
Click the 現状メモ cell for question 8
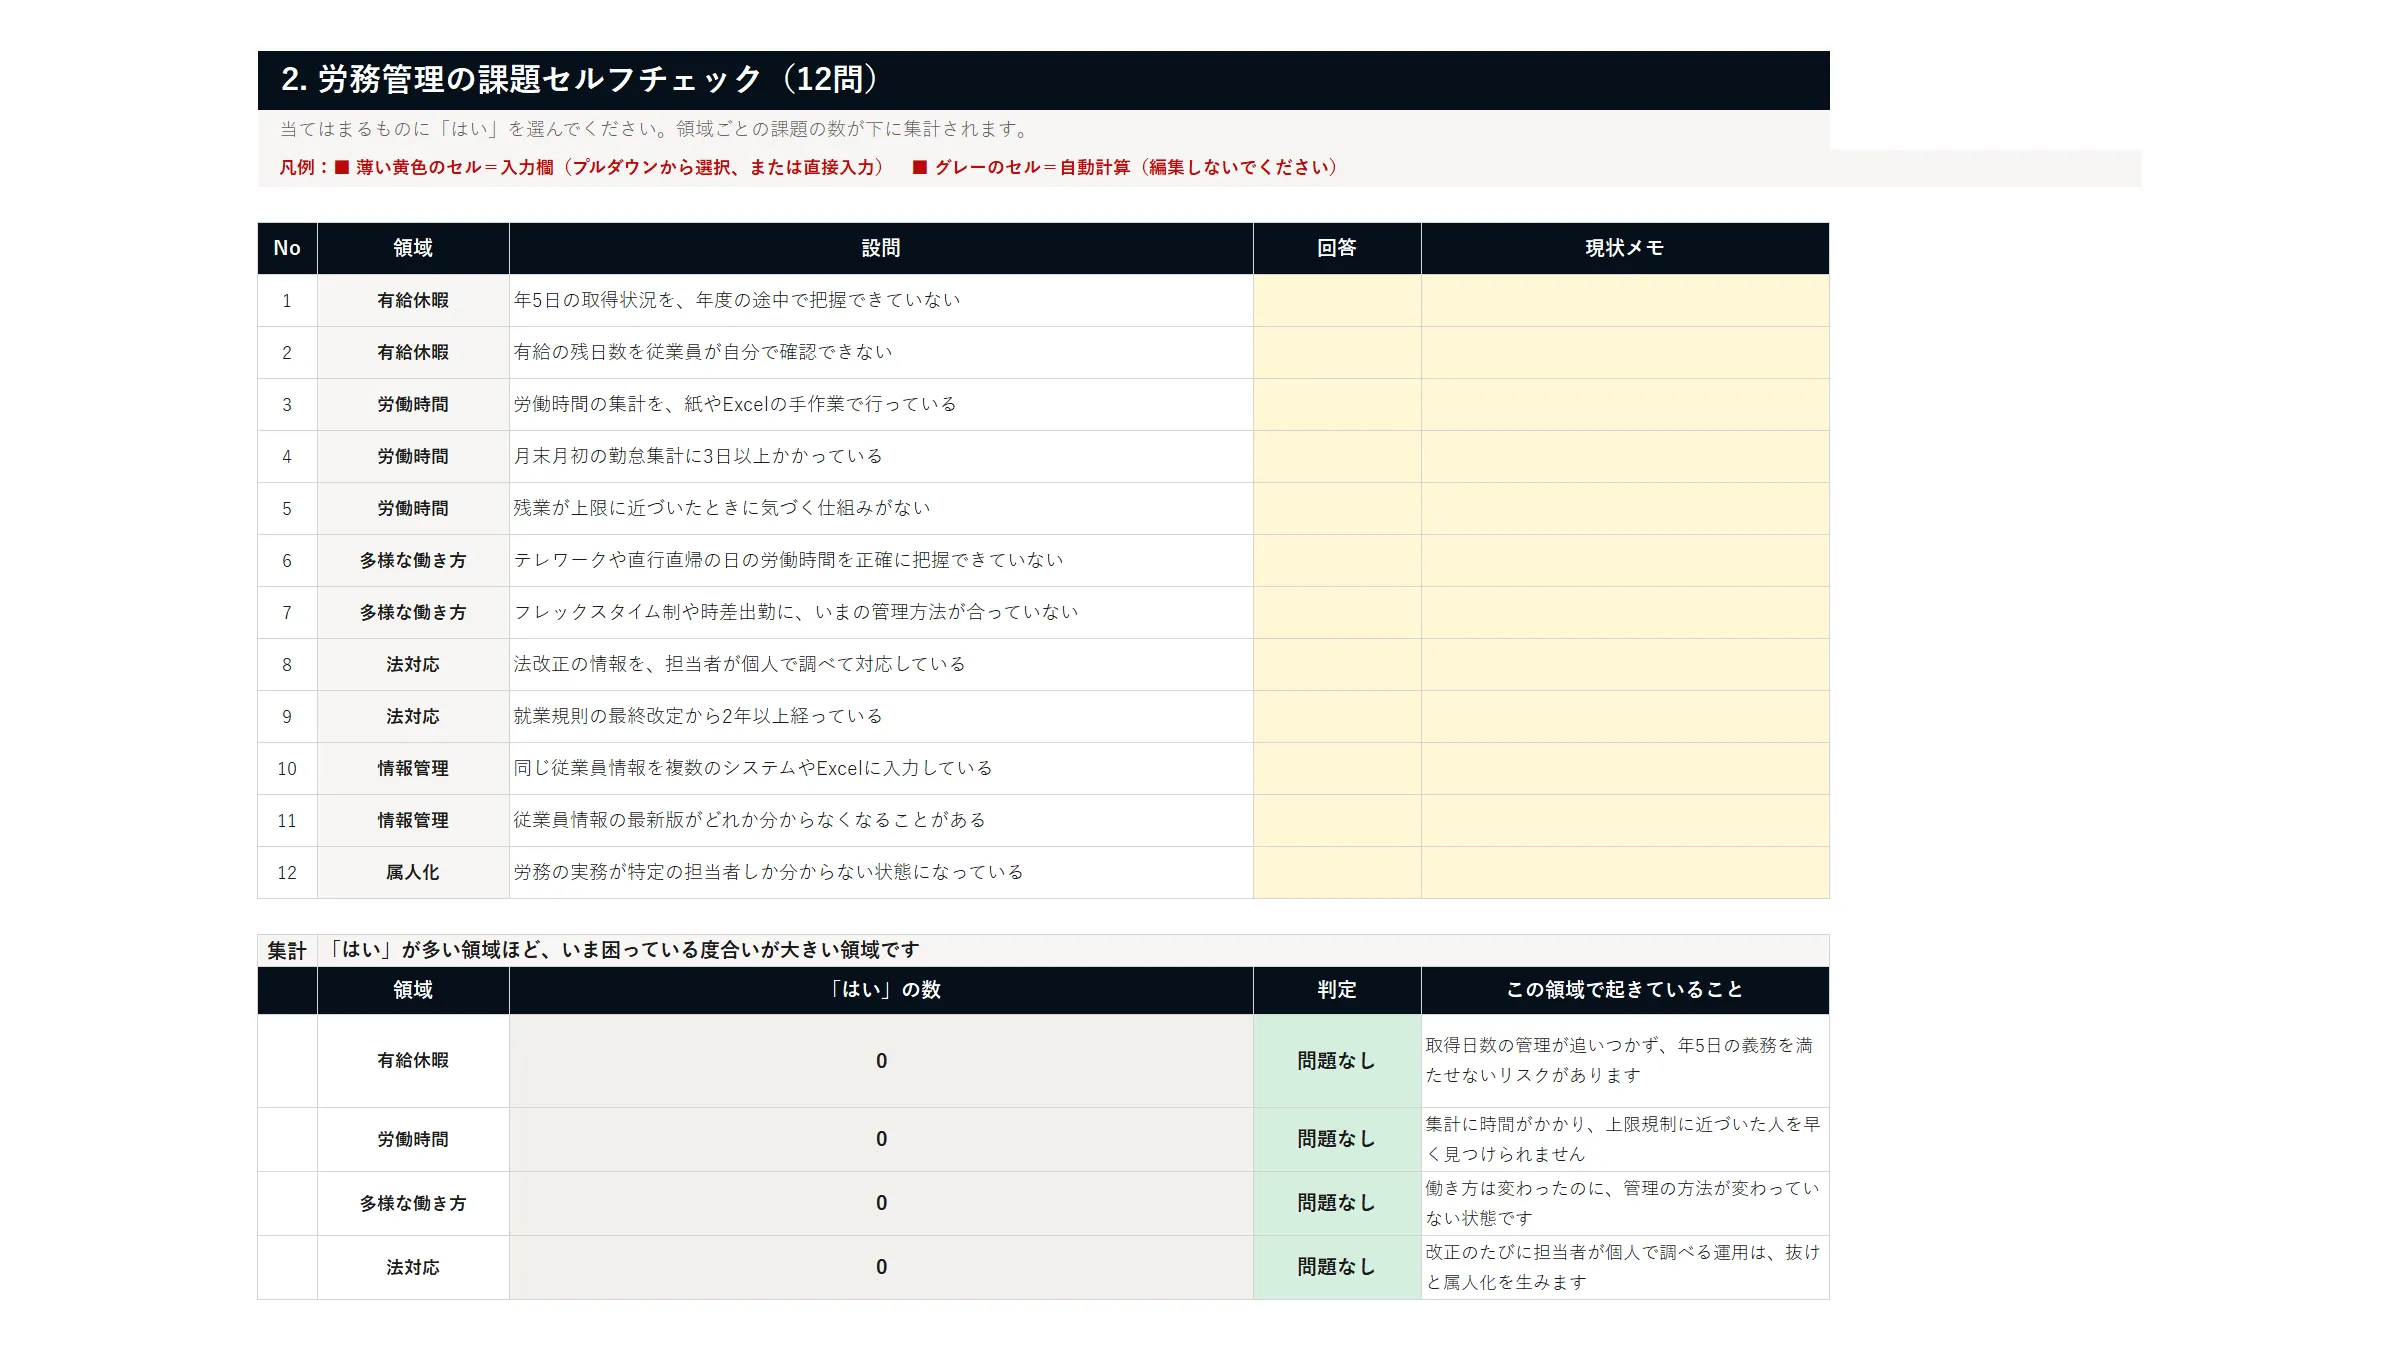[x=1625, y=664]
